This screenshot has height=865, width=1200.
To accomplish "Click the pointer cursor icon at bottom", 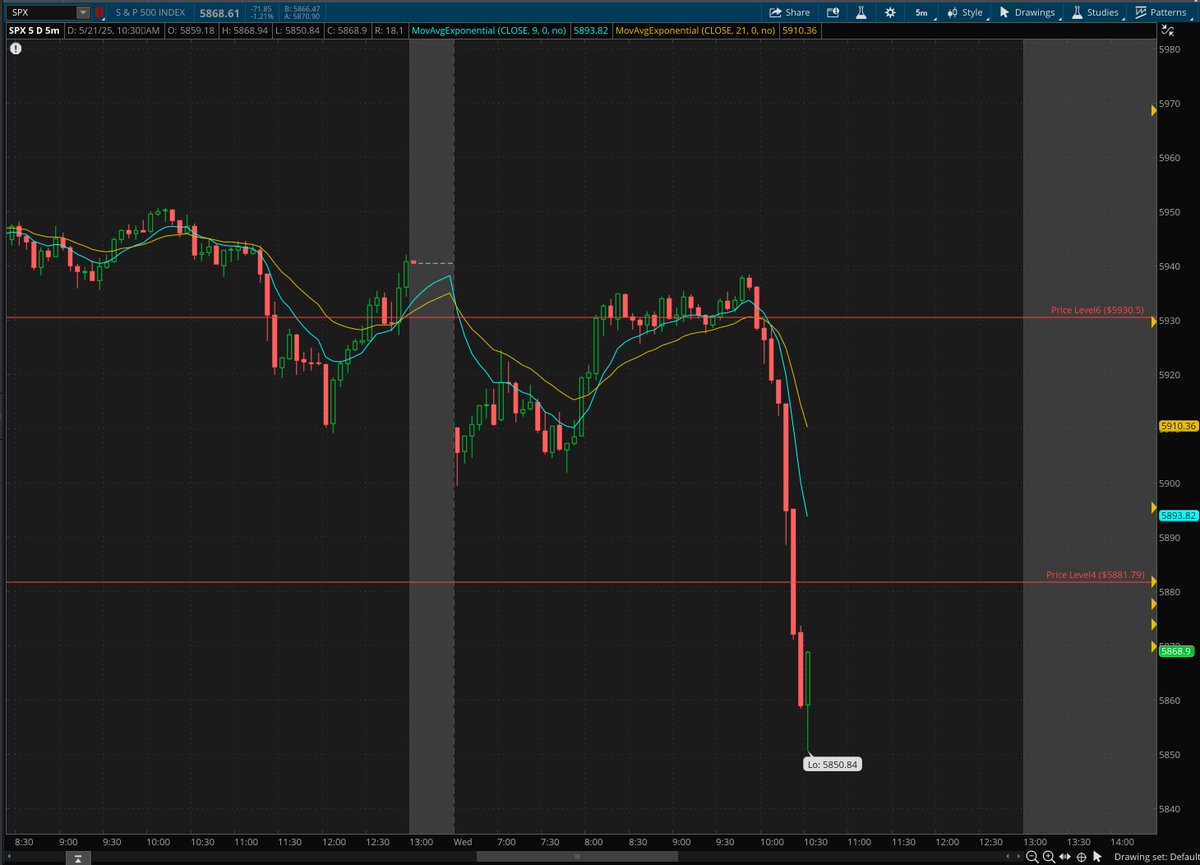I will (1097, 857).
